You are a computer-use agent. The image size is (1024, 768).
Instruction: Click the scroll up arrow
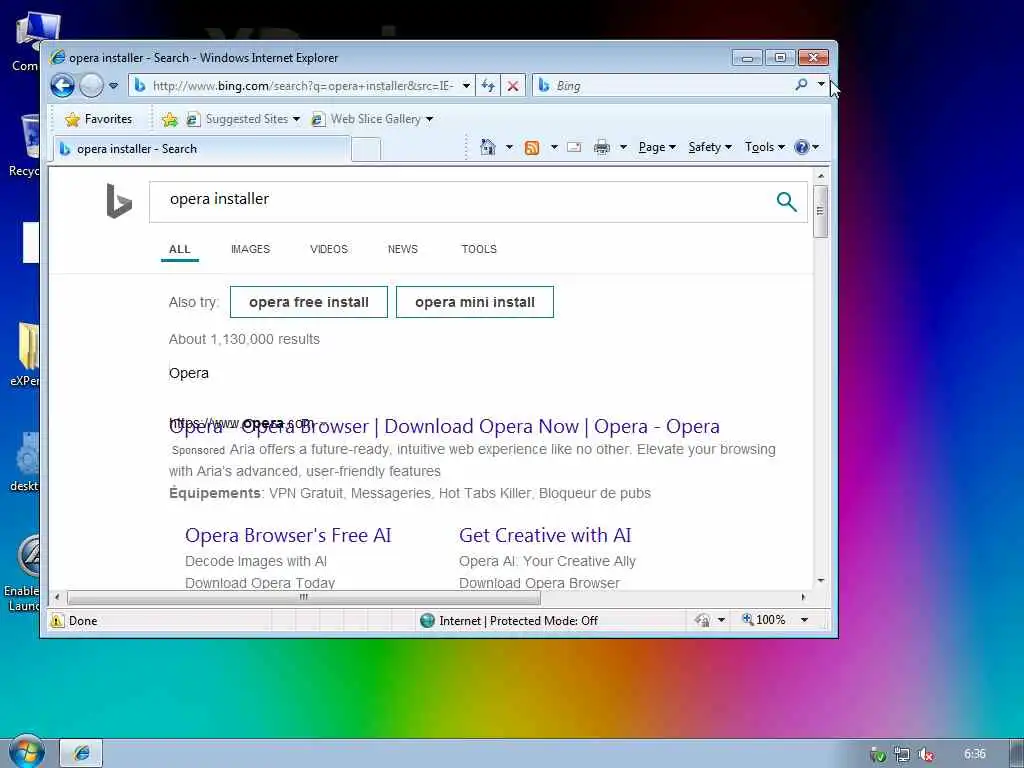point(821,176)
